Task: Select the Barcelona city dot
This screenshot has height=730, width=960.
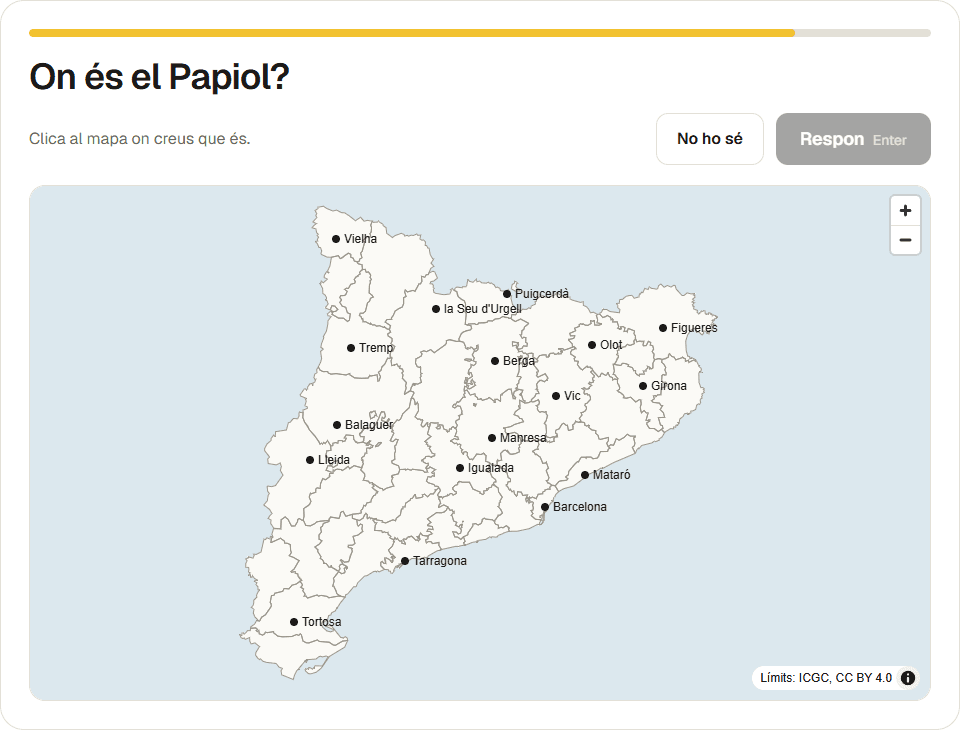Action: [x=545, y=507]
